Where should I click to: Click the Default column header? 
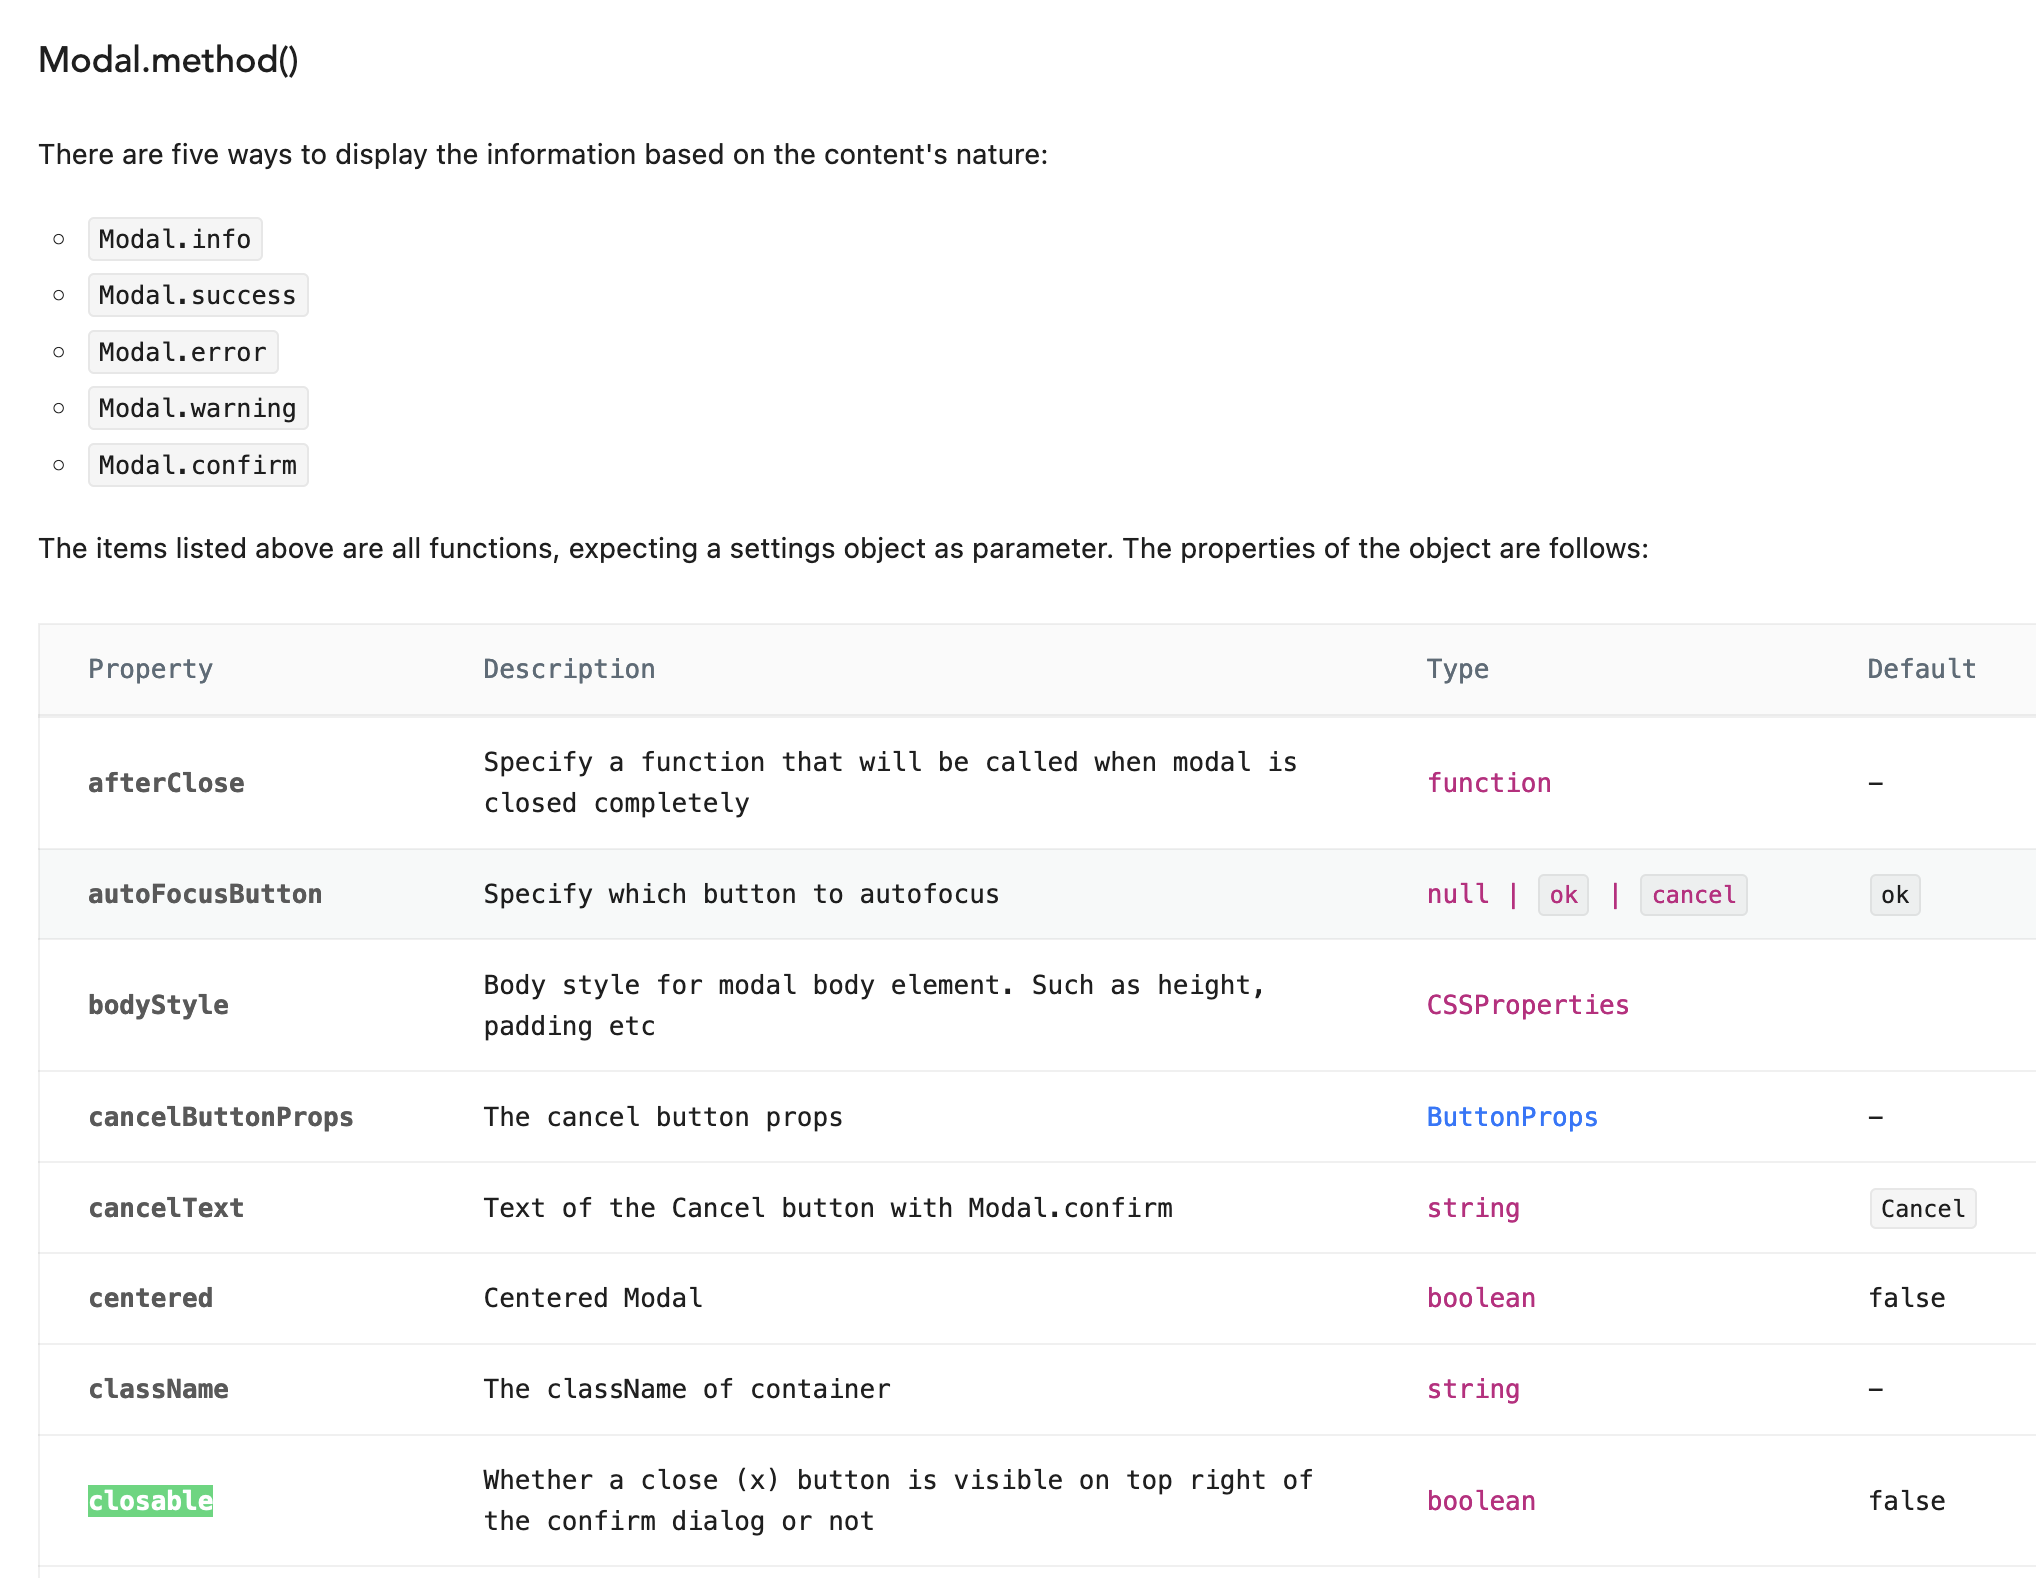[x=1920, y=668]
